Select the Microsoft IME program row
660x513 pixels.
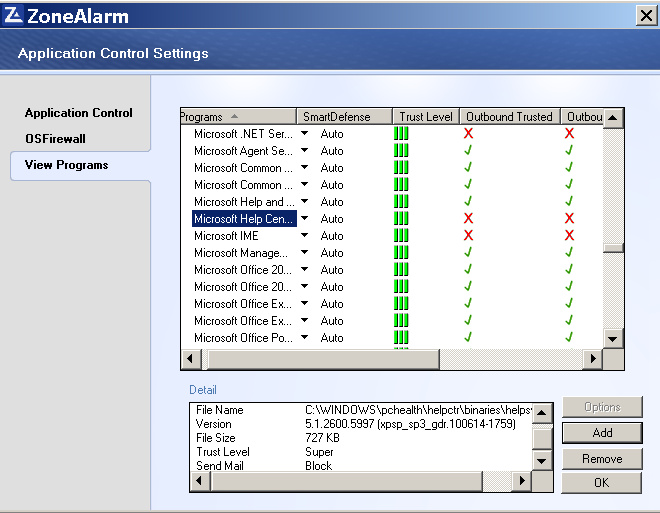(226, 236)
